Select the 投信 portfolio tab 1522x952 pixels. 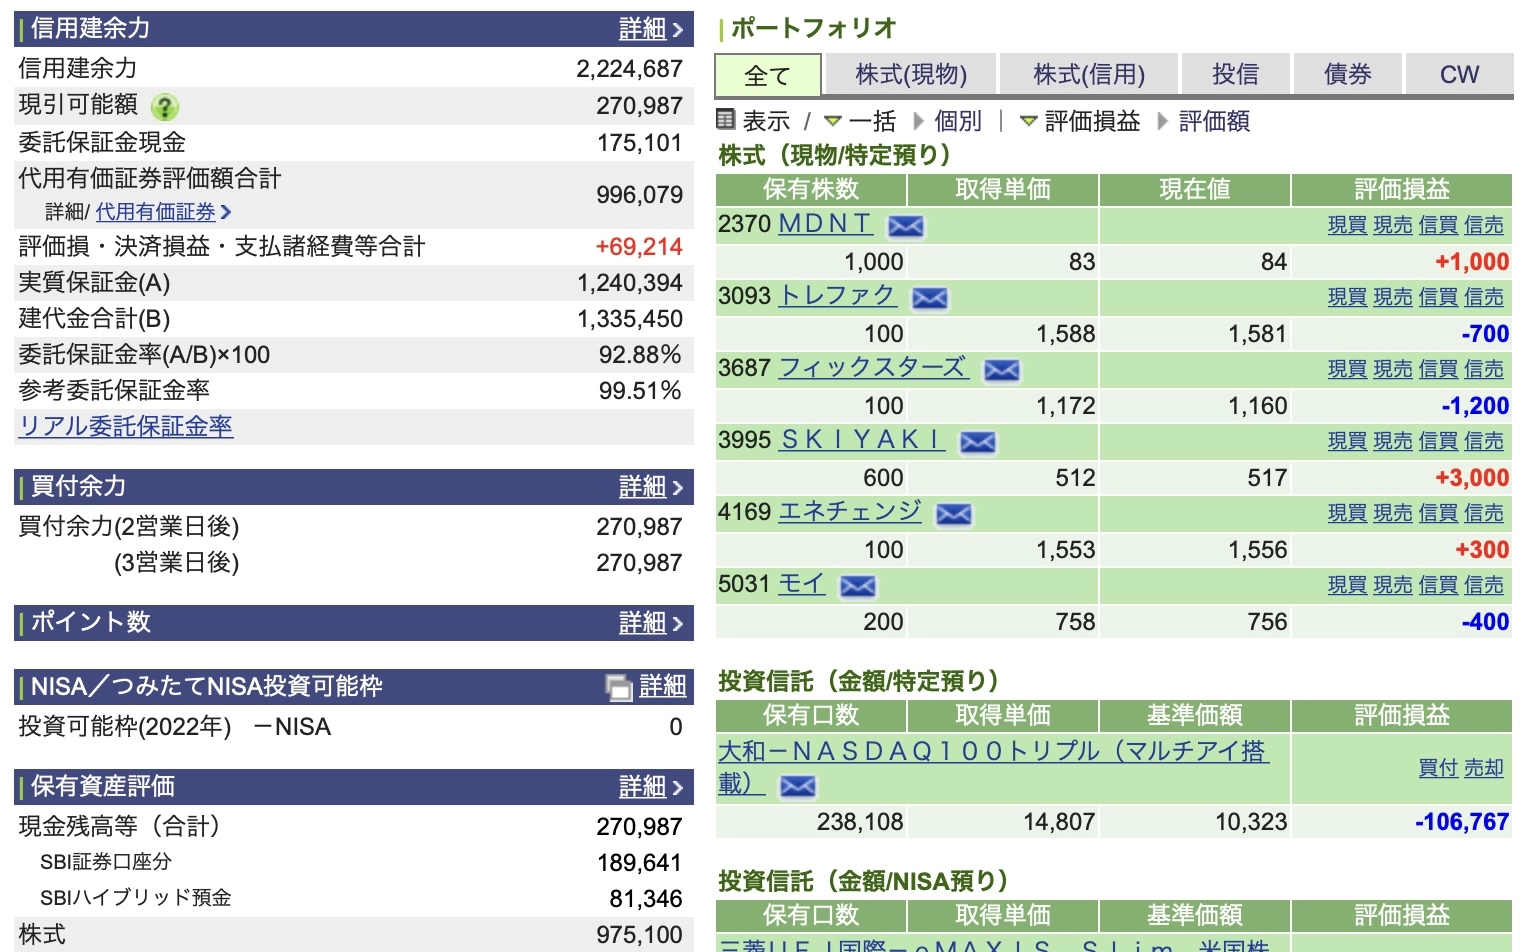(1235, 75)
